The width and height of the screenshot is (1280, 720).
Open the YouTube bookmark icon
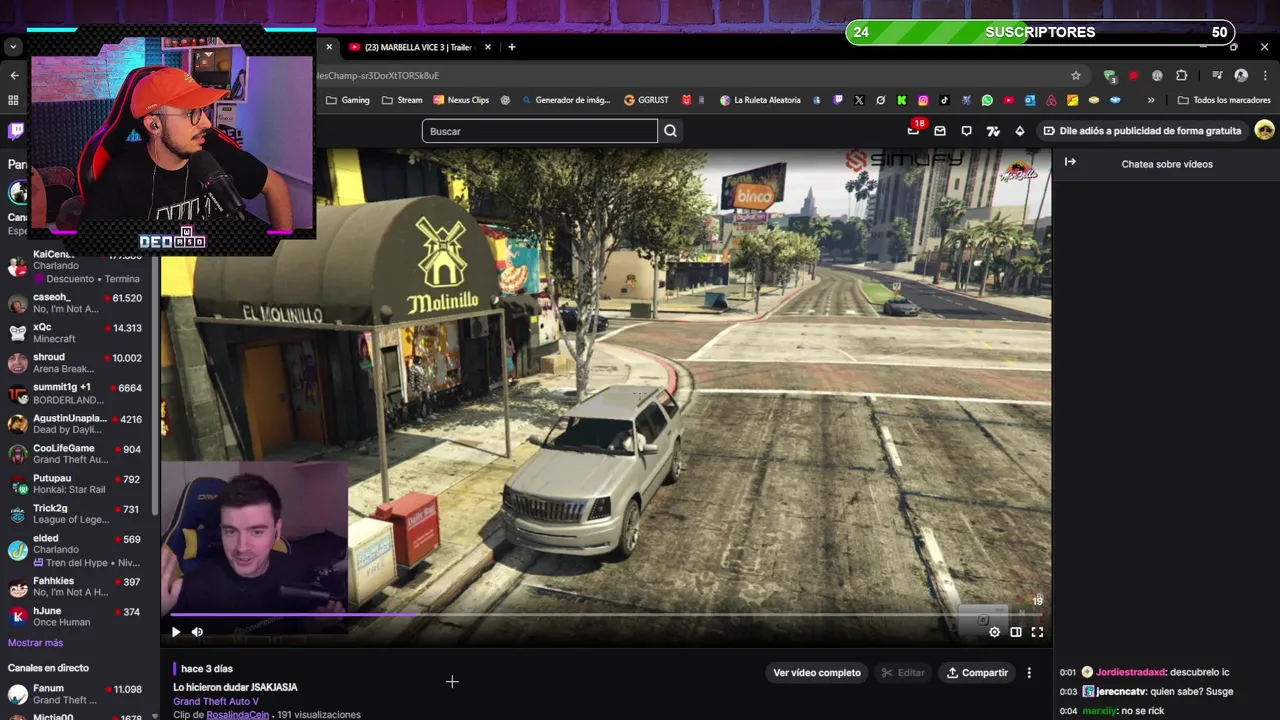(x=1008, y=100)
